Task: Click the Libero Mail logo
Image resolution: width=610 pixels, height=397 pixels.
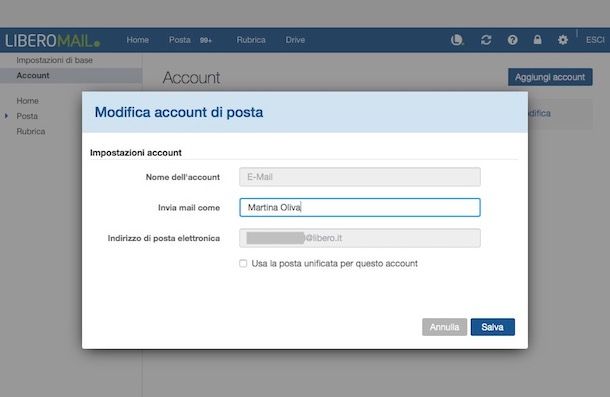Action: (52, 40)
